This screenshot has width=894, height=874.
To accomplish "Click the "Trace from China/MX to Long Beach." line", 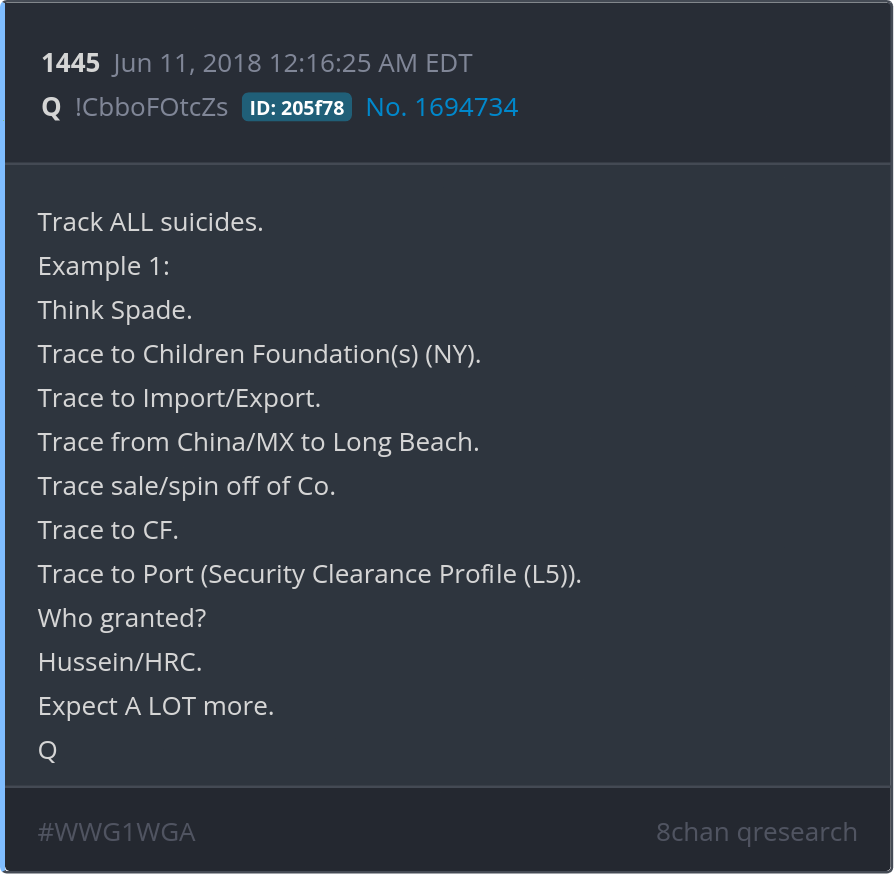I will click(x=258, y=442).
